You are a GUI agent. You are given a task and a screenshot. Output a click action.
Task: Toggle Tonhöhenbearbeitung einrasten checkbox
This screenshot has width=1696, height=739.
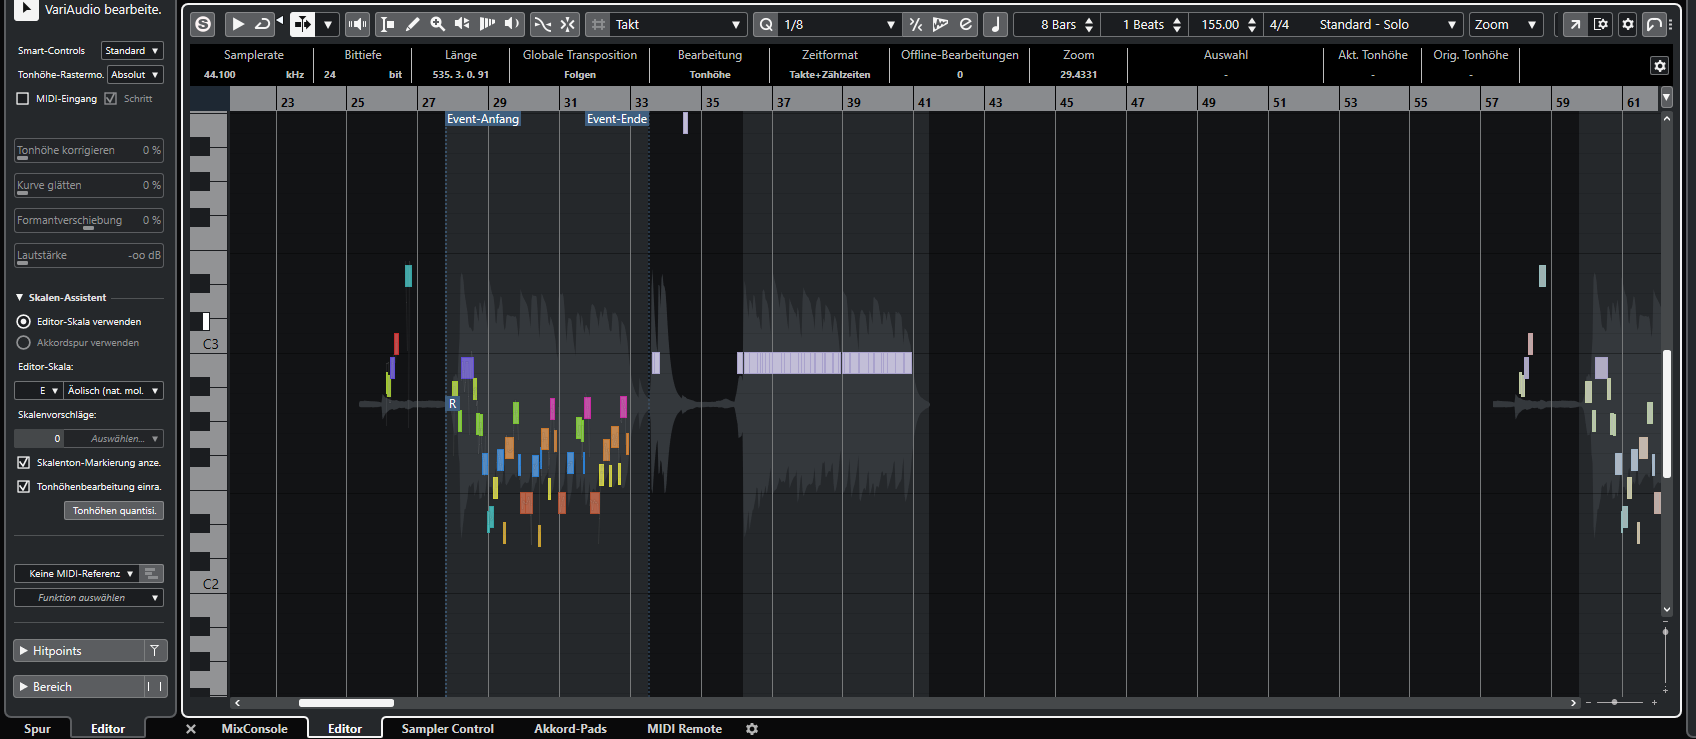point(24,486)
